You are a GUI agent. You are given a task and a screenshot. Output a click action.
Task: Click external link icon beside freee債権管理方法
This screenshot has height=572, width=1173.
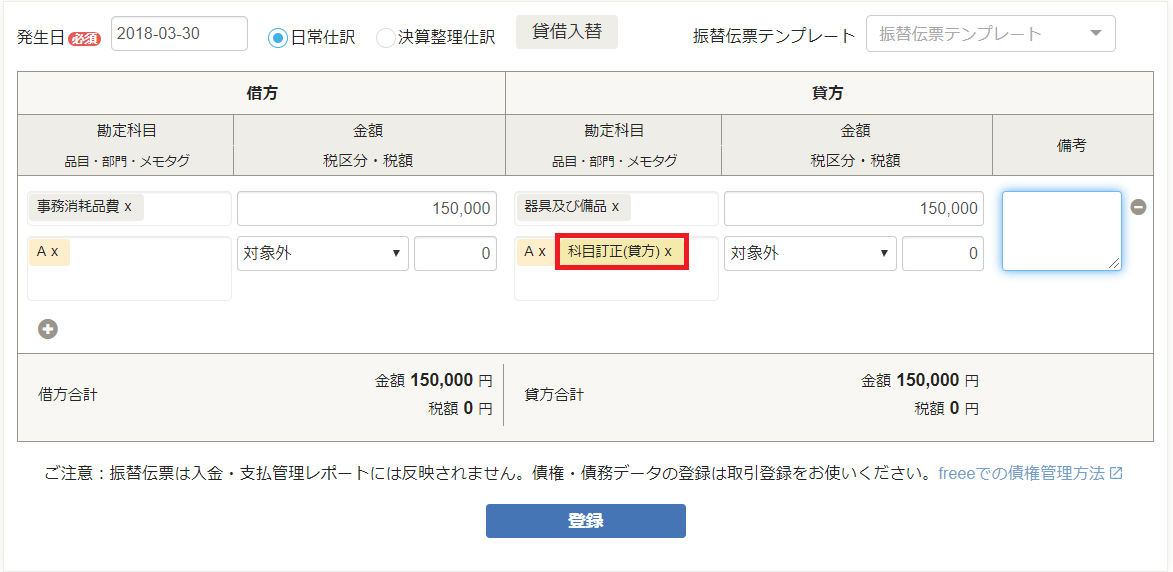click(x=1116, y=473)
